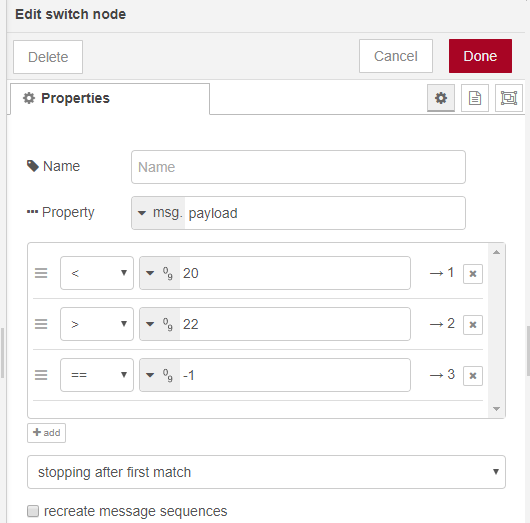Open node properties gear icon tab
This screenshot has width=530, height=523.
[441, 98]
